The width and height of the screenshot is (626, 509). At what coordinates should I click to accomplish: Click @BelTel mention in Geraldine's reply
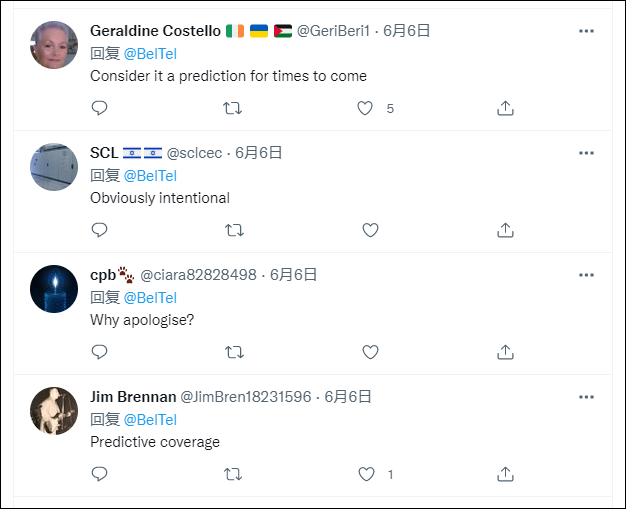pos(150,53)
